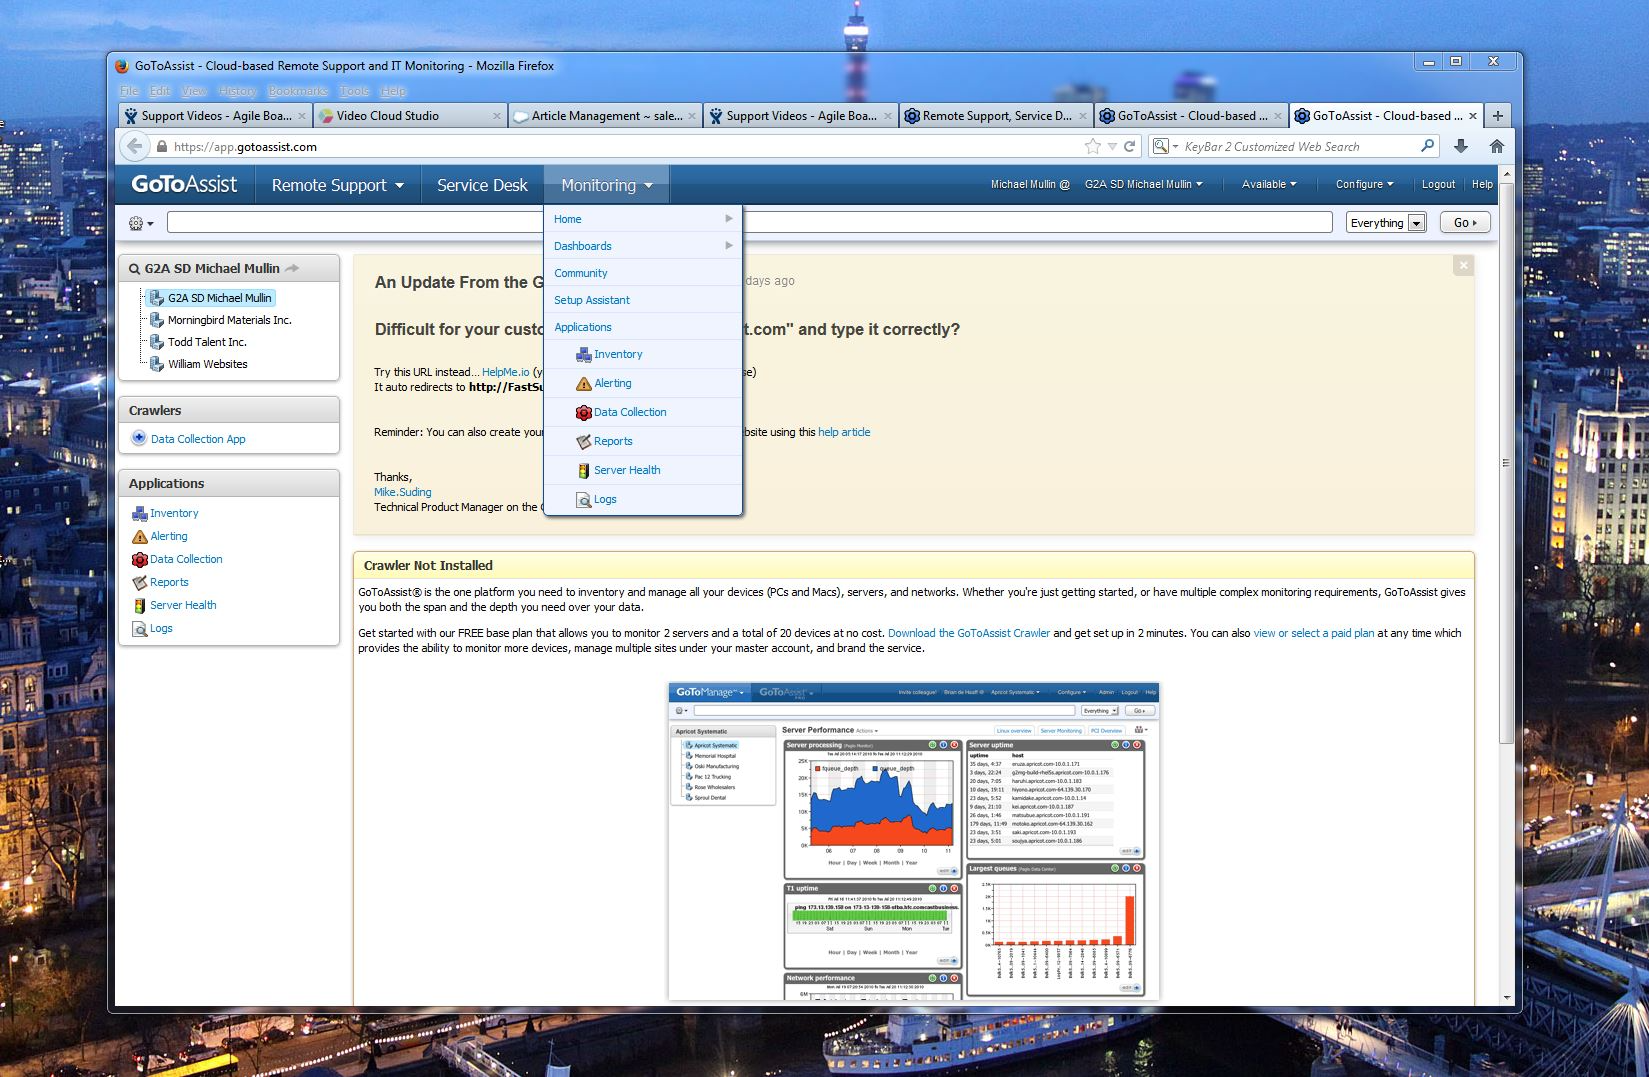Image resolution: width=1649 pixels, height=1077 pixels.
Task: Click Download the GoToAssist Crawler link
Action: click(969, 633)
